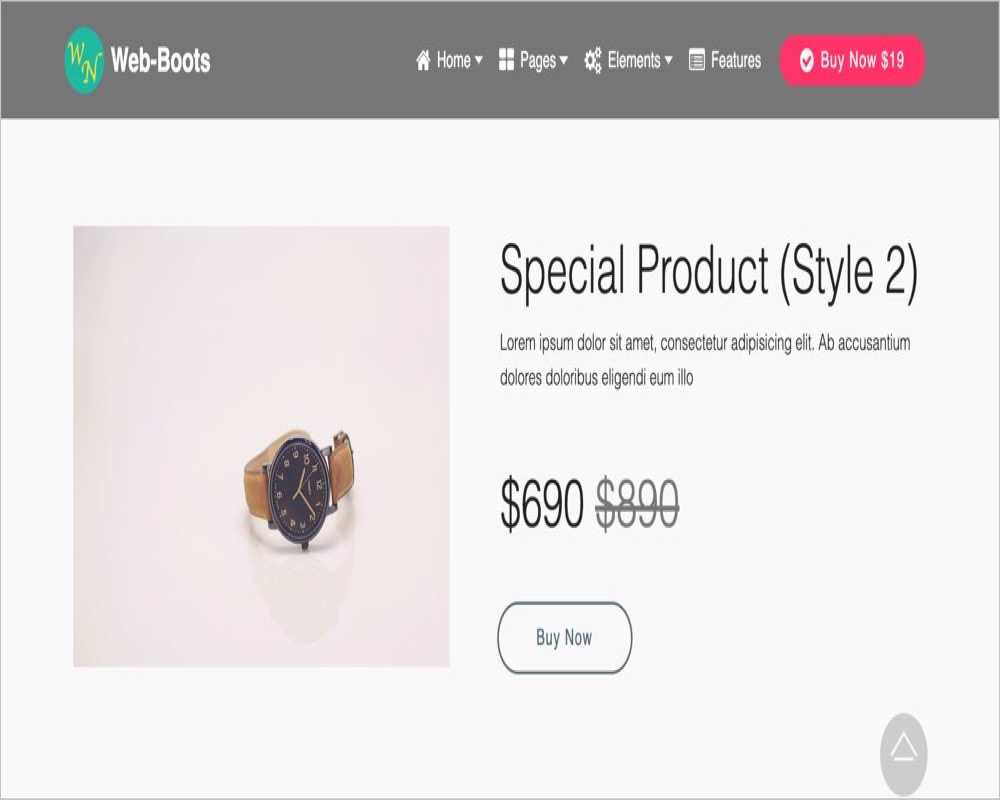
Task: Click the Web-Boots brand name link
Action: coord(160,61)
